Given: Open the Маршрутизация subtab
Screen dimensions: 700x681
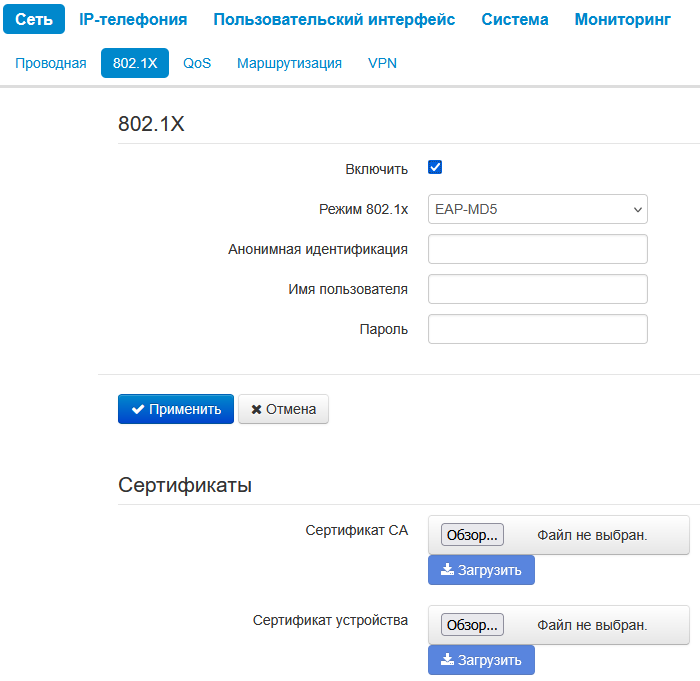Looking at the screenshot, I should pos(289,63).
